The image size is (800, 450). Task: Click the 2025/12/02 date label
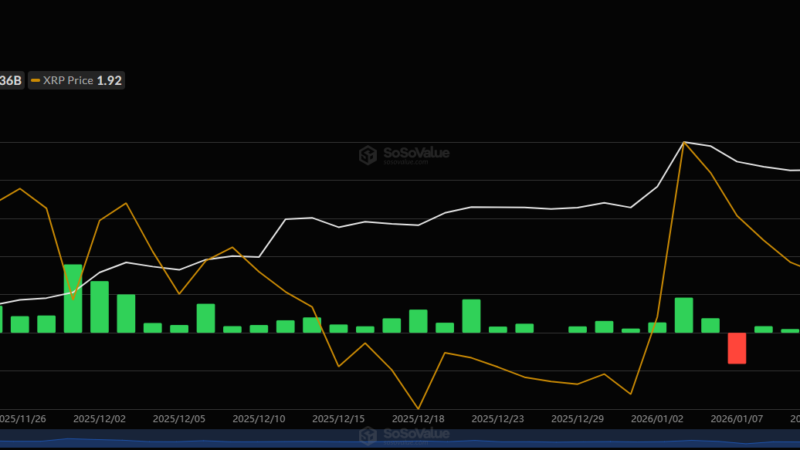(x=99, y=419)
